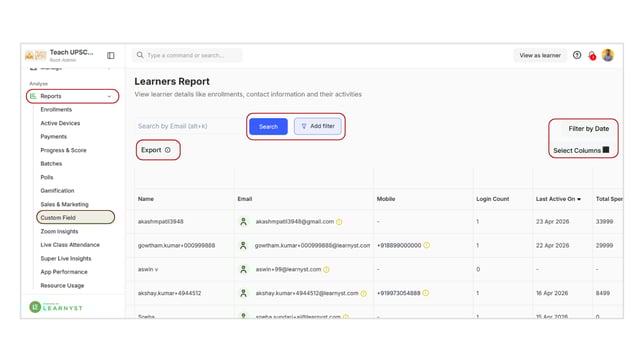Screen dimensions: 644x362
Task: Click user icon next to akshay.kumar+4944512 email
Action: click(243, 293)
